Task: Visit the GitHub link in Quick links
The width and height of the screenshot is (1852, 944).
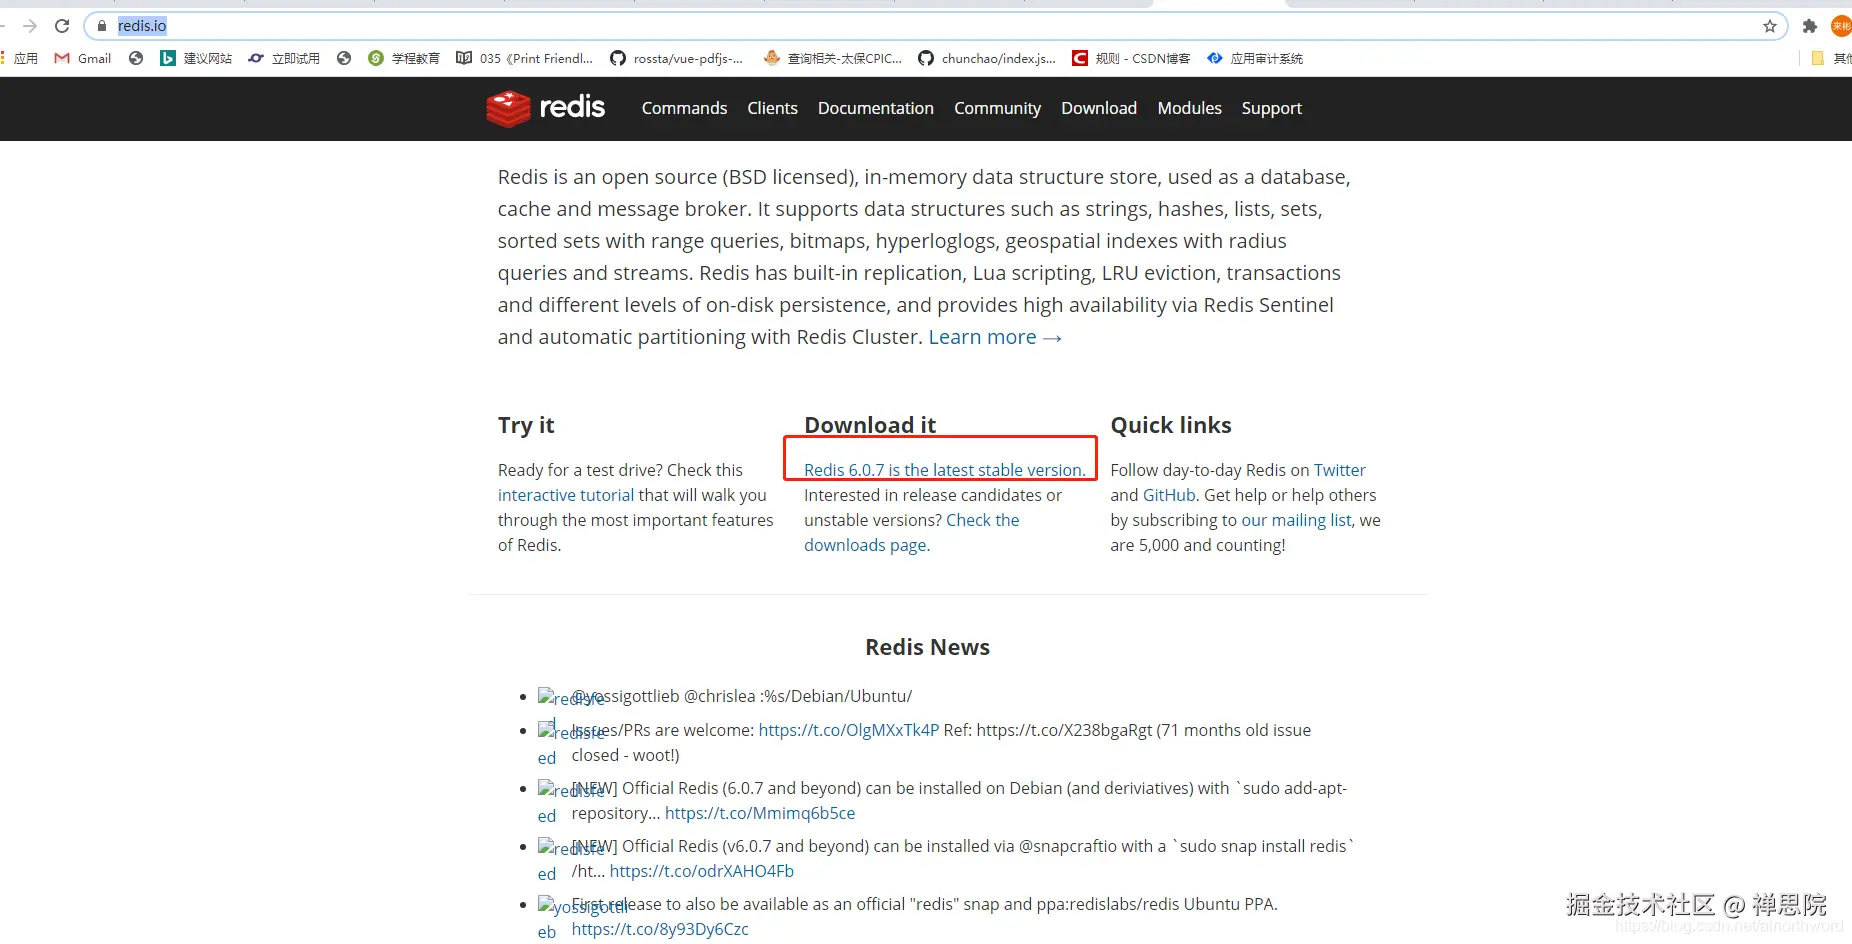Action: tap(1169, 495)
